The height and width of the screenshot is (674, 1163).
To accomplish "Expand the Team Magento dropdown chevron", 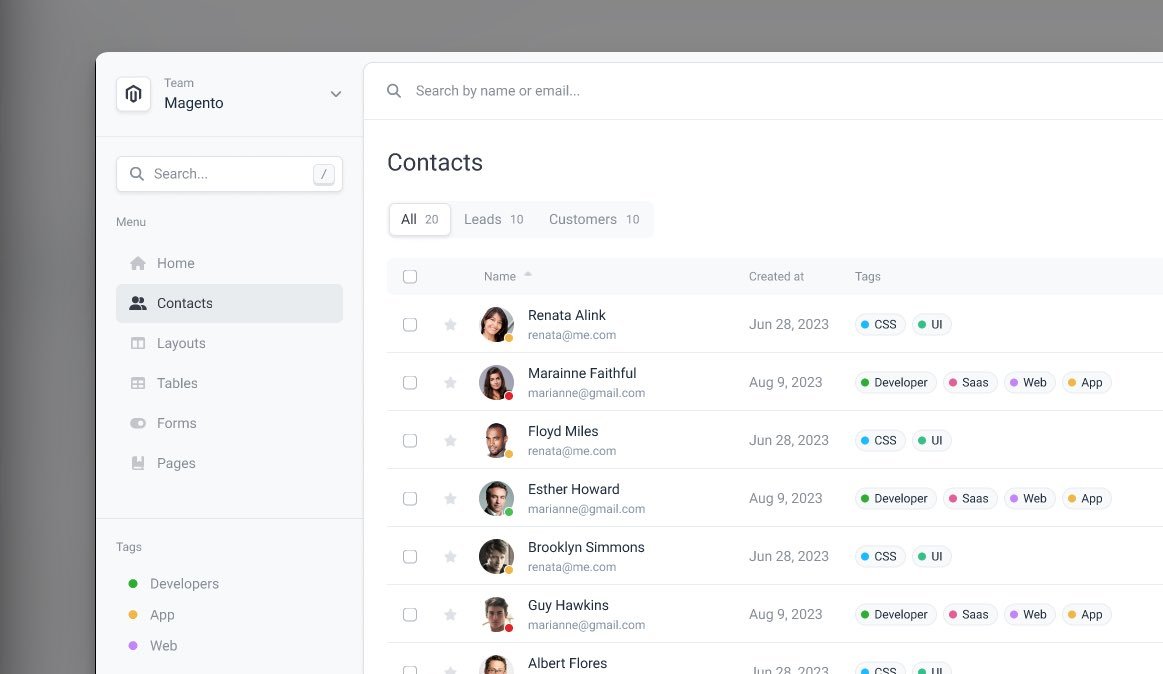I will coord(336,94).
